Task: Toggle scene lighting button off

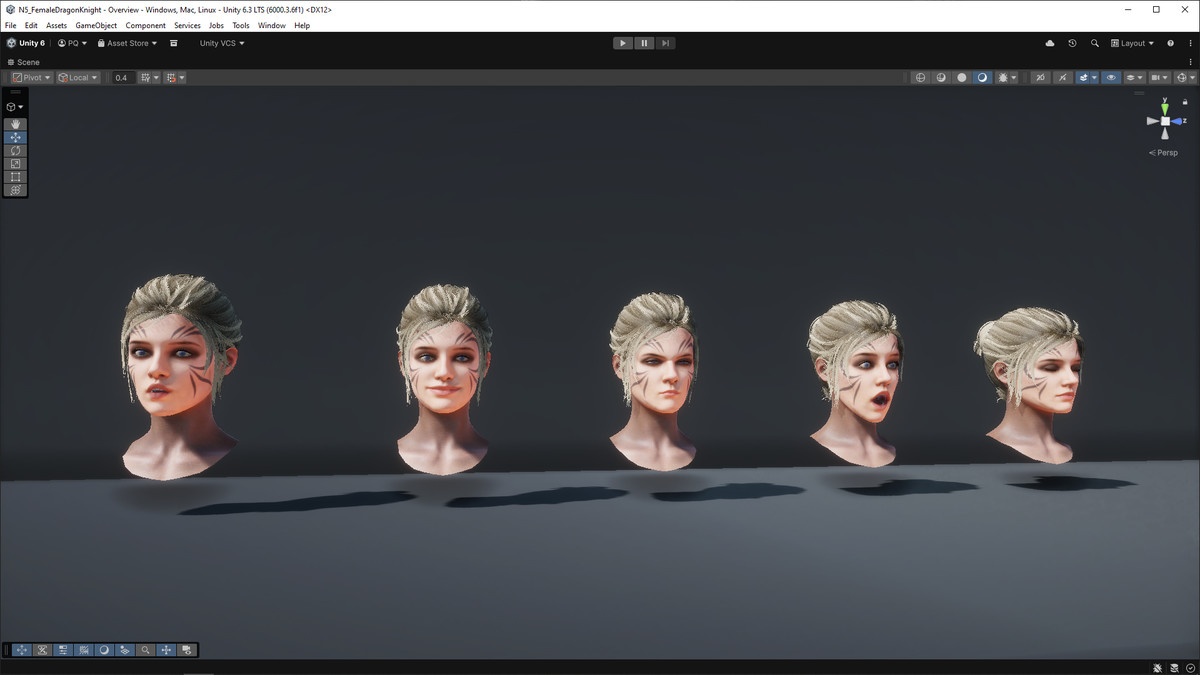Action: pyautogui.click(x=1062, y=77)
